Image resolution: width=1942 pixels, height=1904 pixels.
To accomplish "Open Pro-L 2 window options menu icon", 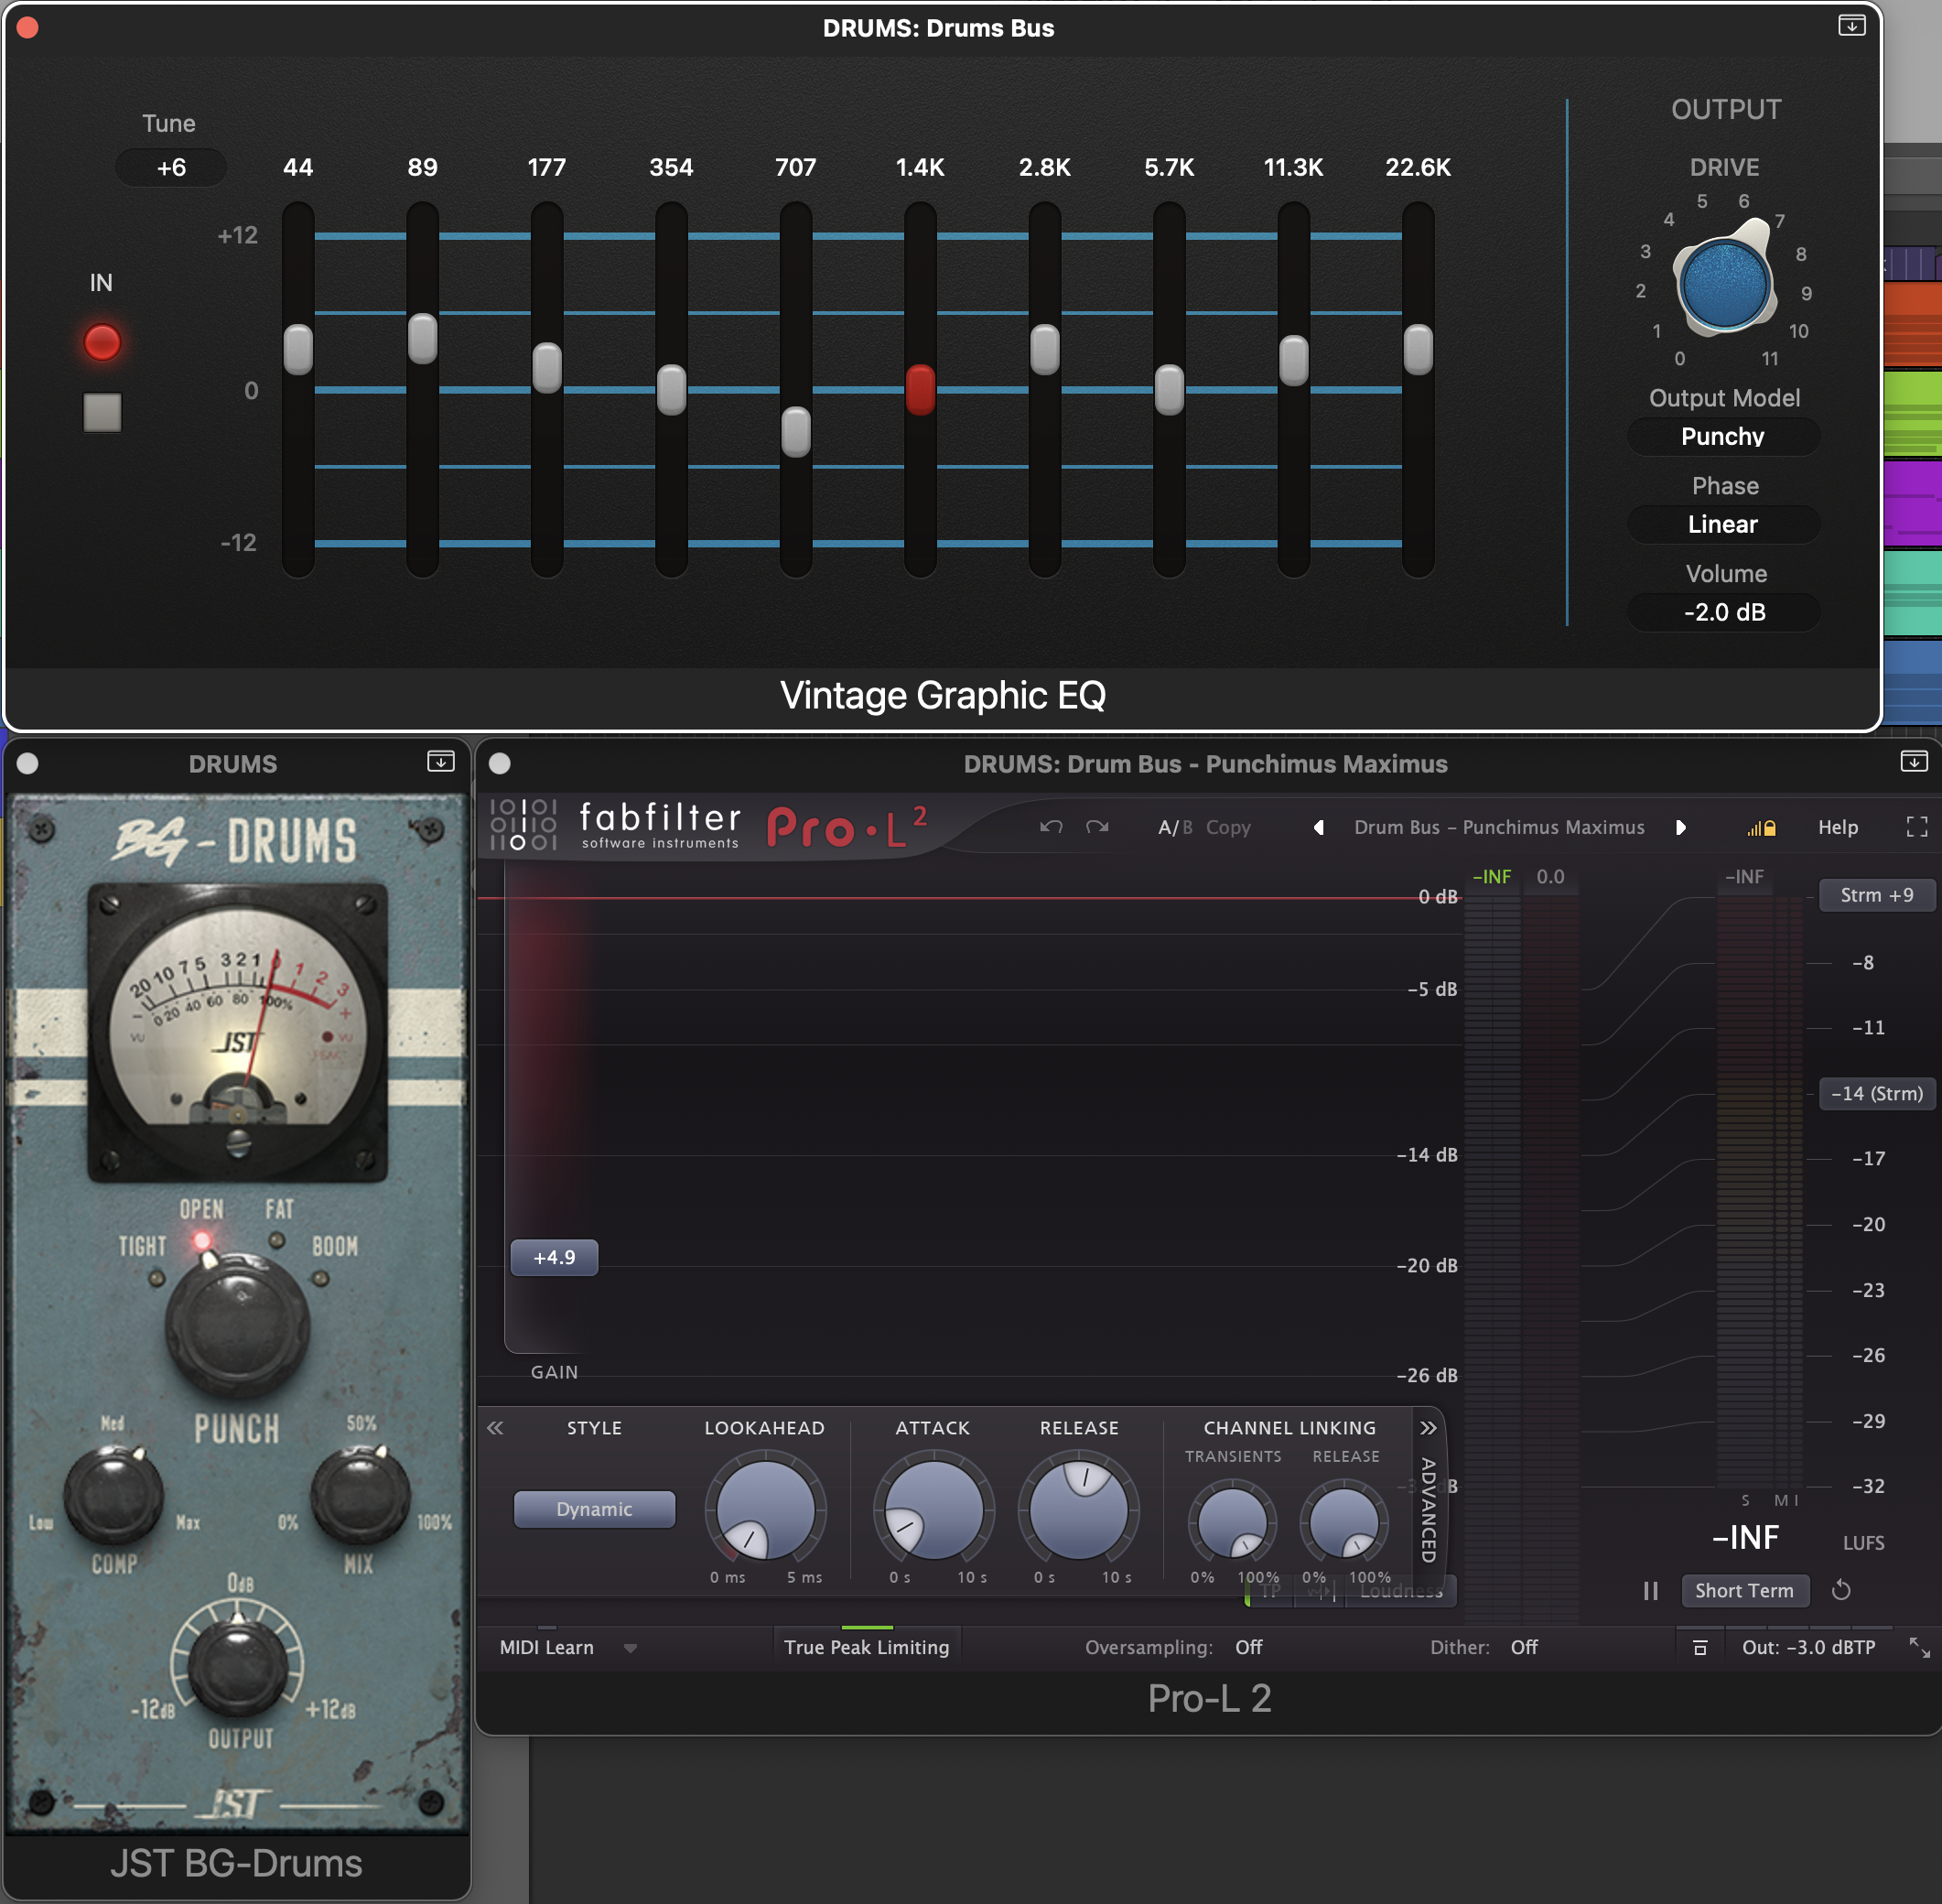I will [1913, 762].
